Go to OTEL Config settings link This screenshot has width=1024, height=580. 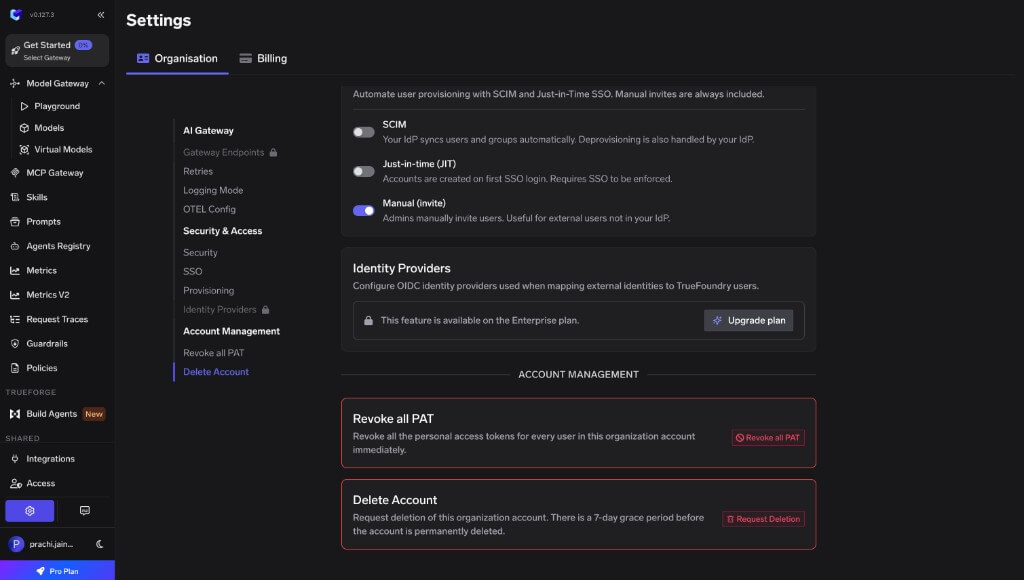point(209,209)
